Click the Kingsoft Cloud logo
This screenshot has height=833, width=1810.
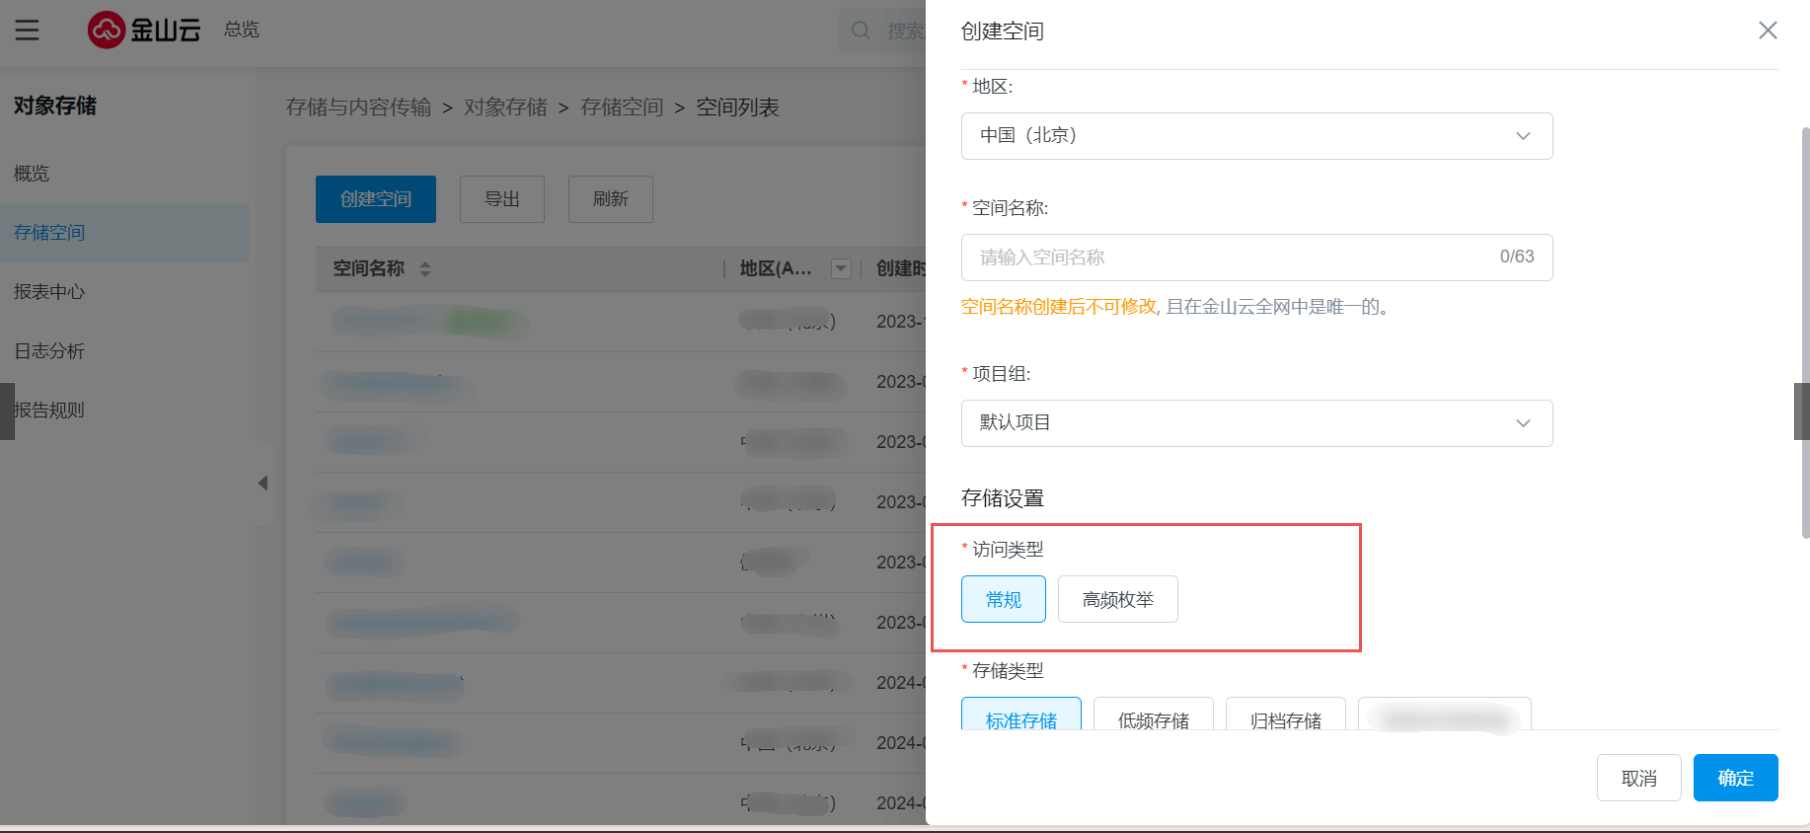144,30
